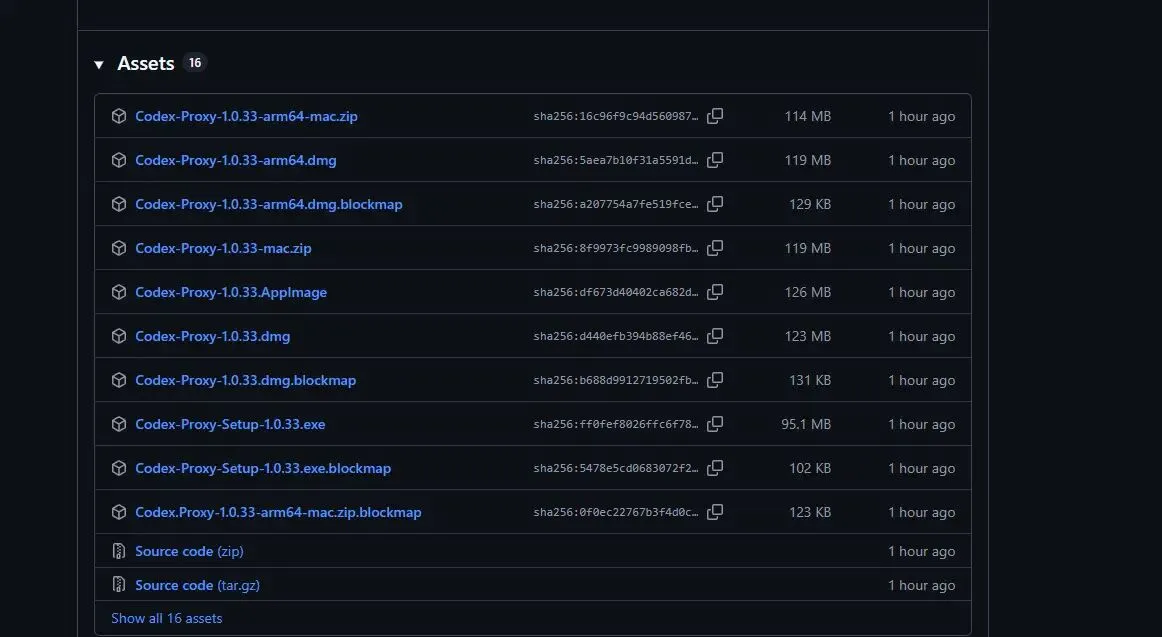This screenshot has height=637, width=1162.
Task: Copy hash for Codex.Proxy-1.0.33-arm64-mac.zip.blockmap
Action: (715, 512)
